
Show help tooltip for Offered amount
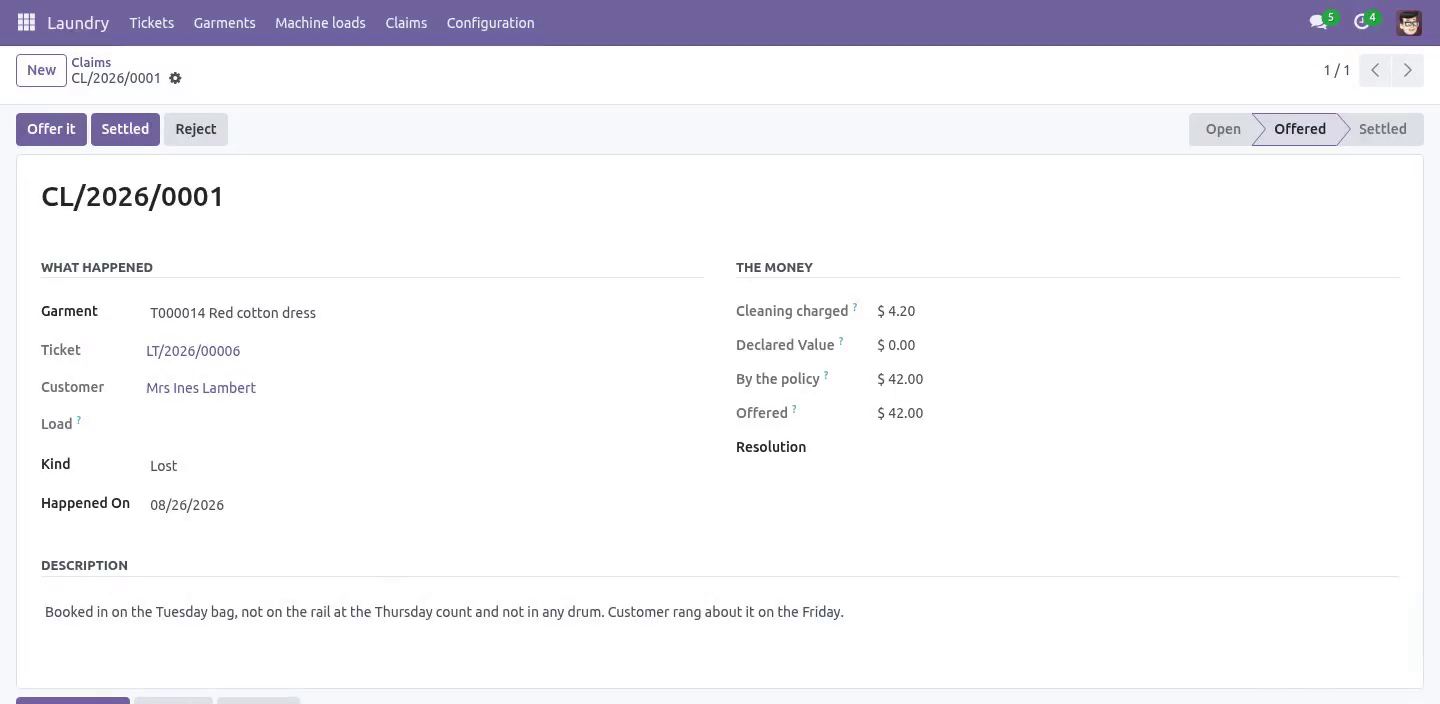click(x=794, y=410)
